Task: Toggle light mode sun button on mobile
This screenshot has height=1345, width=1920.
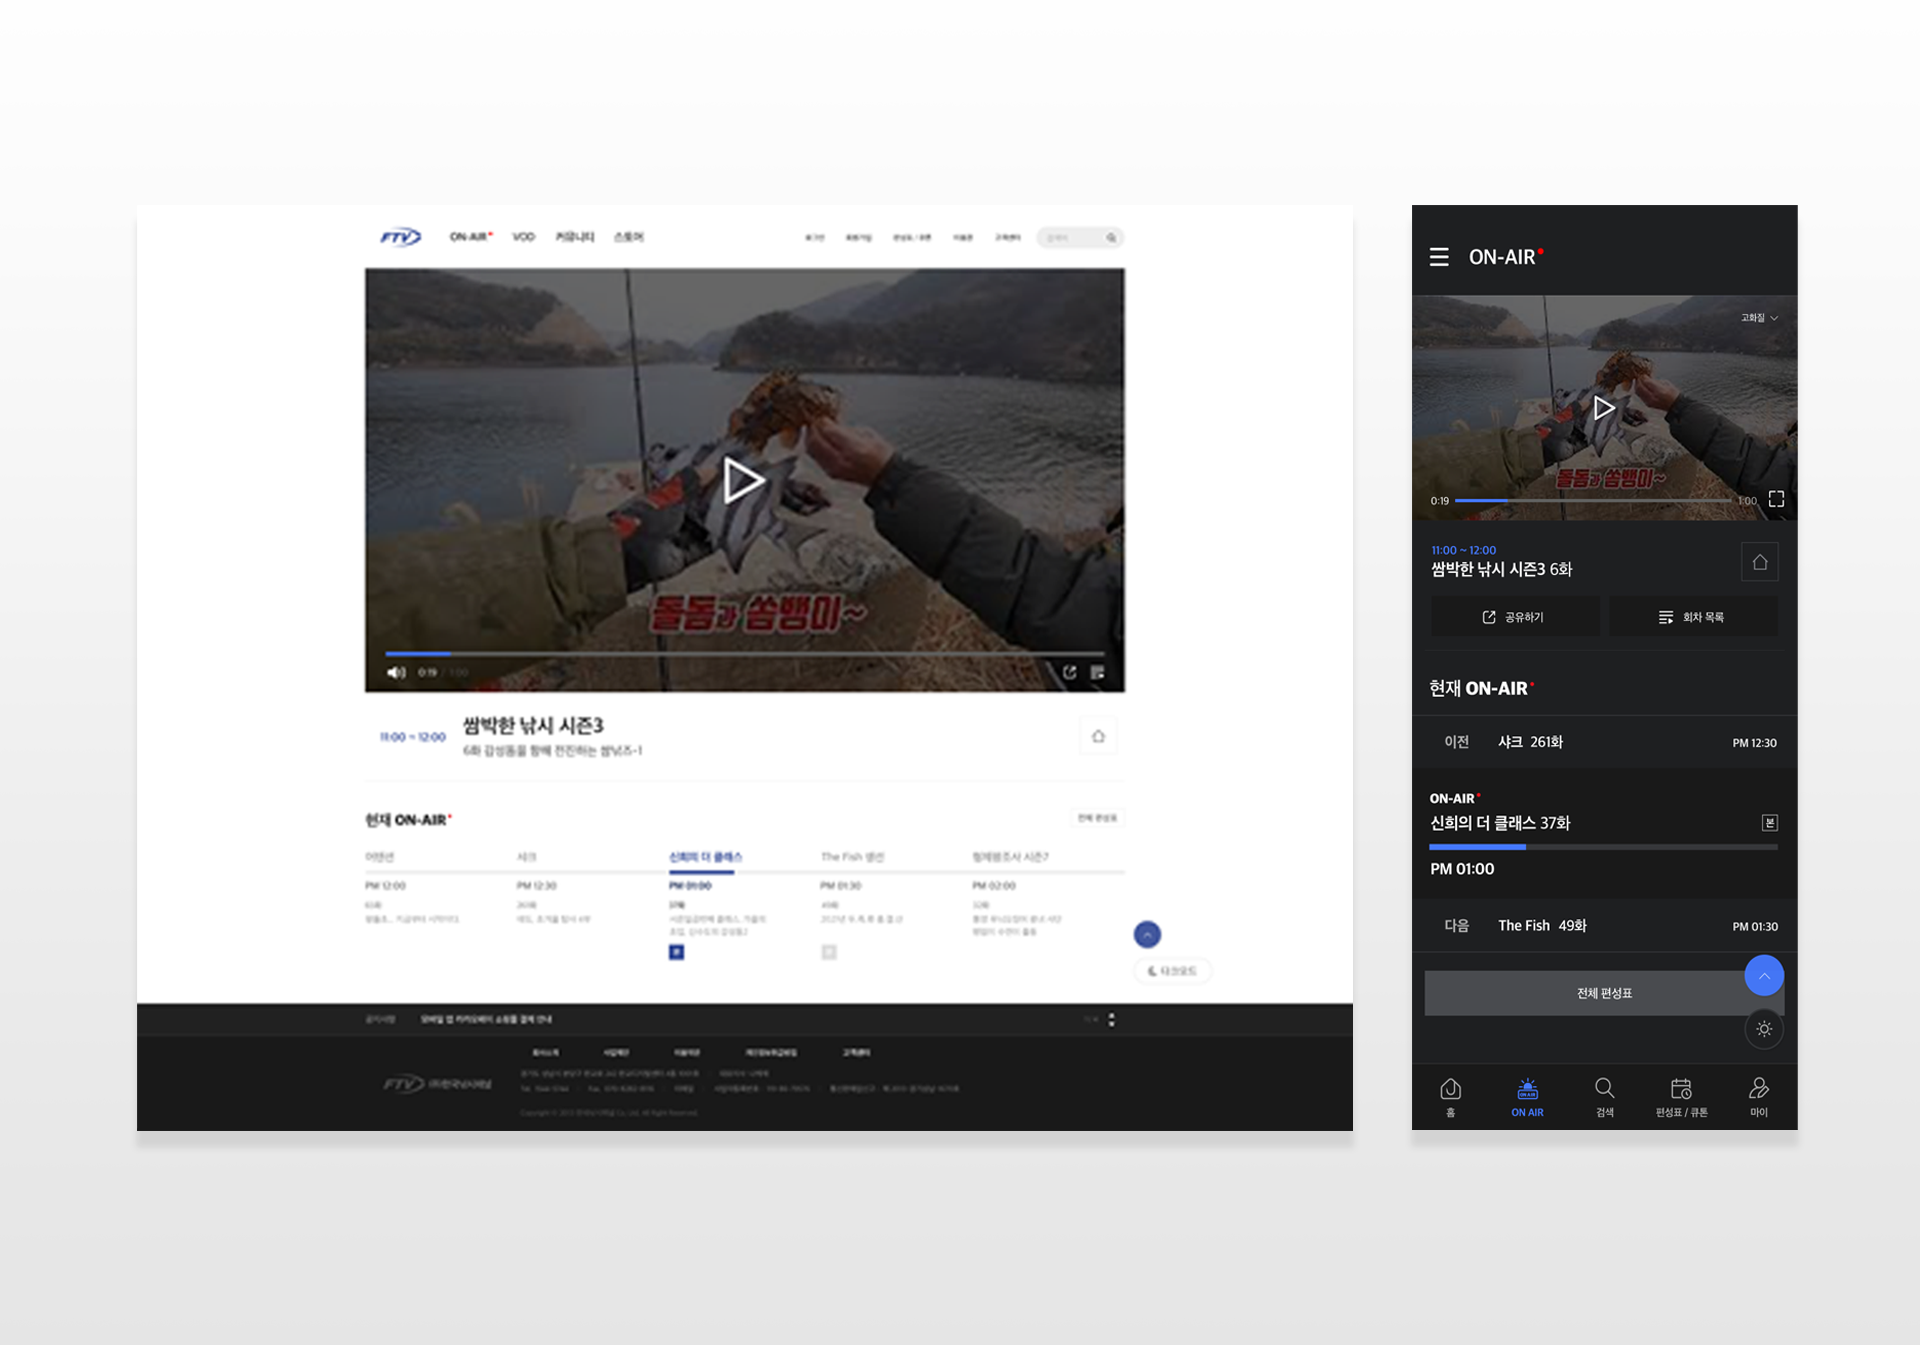Action: (1764, 1029)
